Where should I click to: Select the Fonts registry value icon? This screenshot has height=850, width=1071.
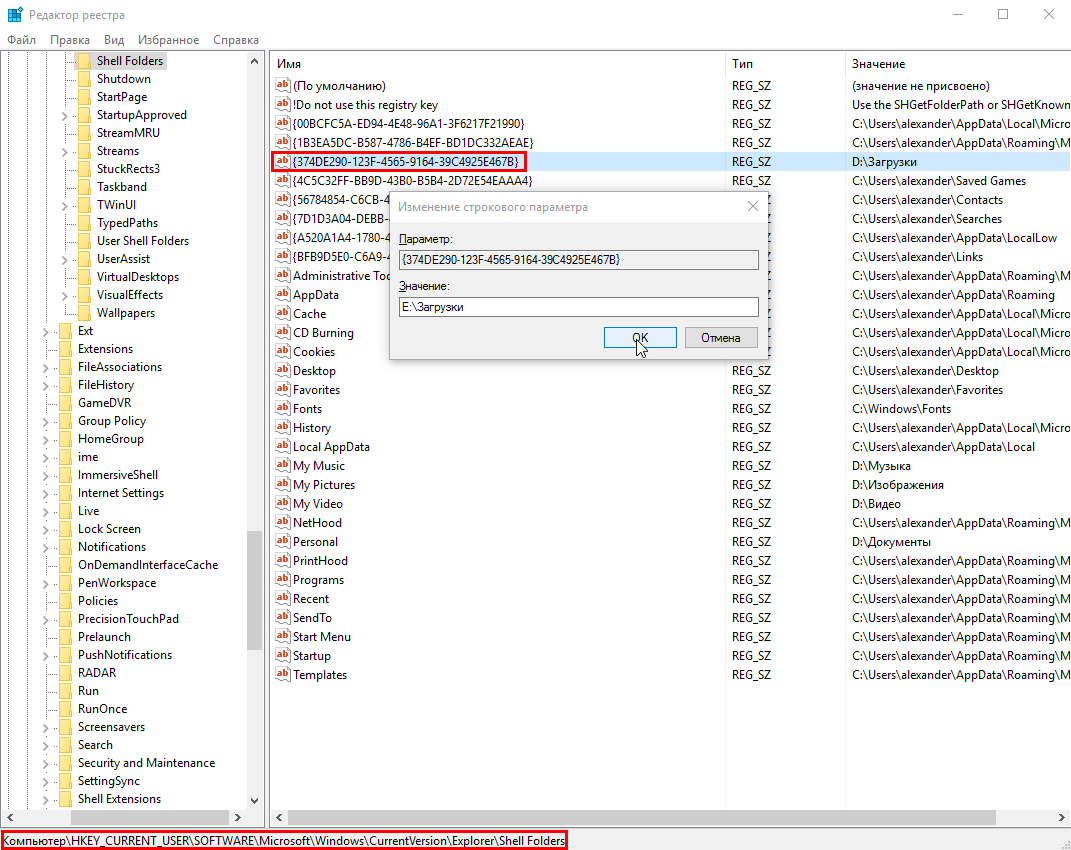[x=282, y=409]
